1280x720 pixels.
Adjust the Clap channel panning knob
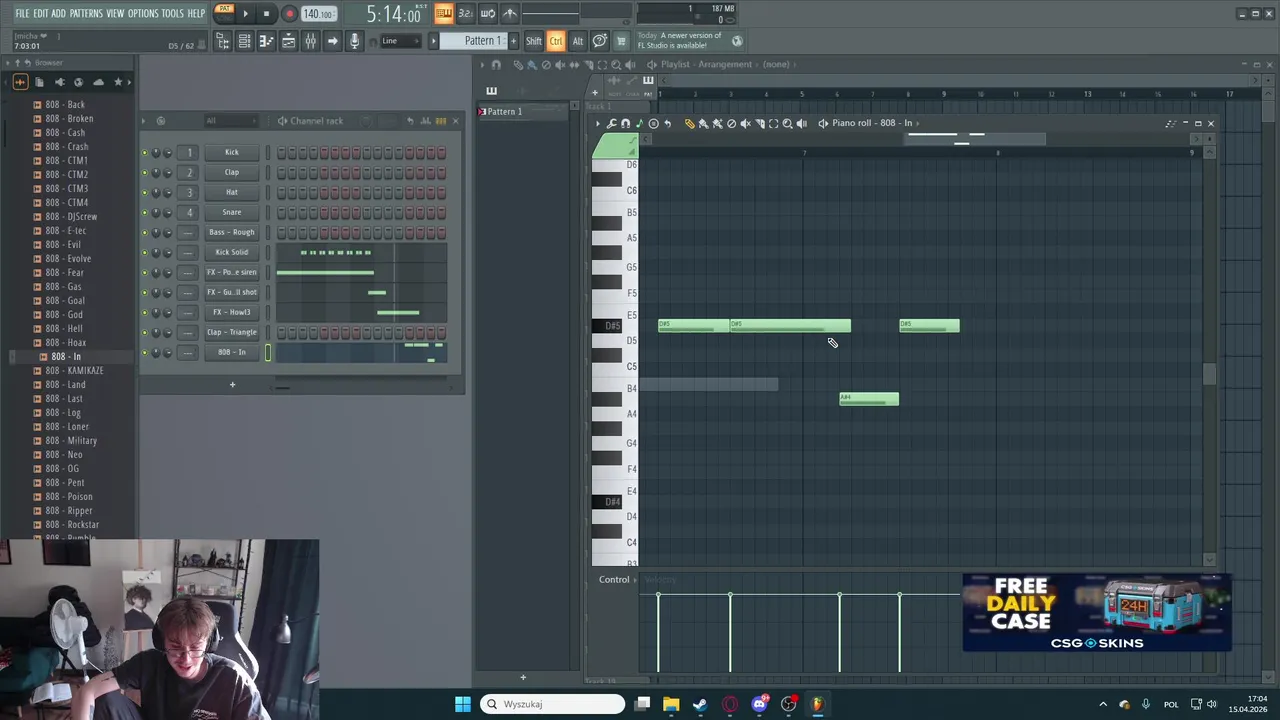click(155, 173)
